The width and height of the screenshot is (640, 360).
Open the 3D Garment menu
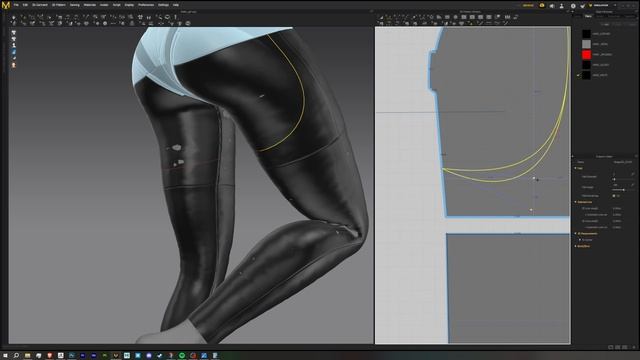click(40, 5)
